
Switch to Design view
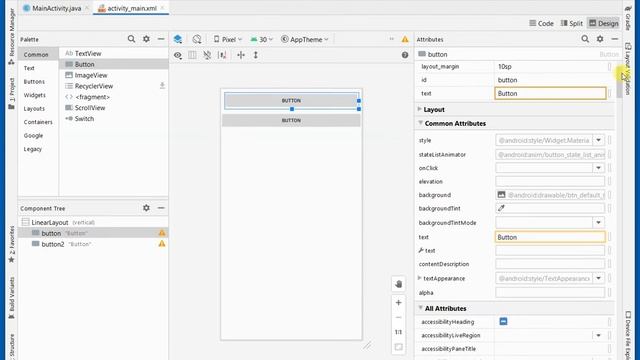click(x=604, y=23)
